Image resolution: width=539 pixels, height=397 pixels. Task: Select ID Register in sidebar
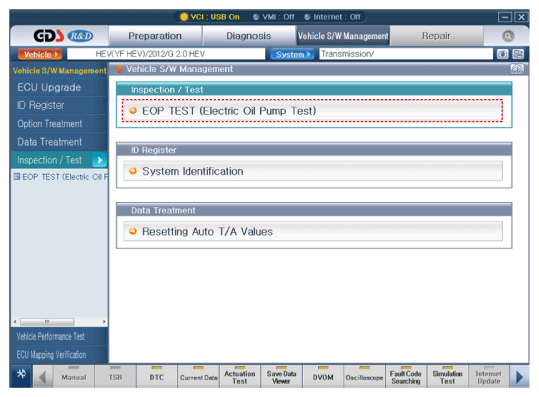[x=59, y=105]
